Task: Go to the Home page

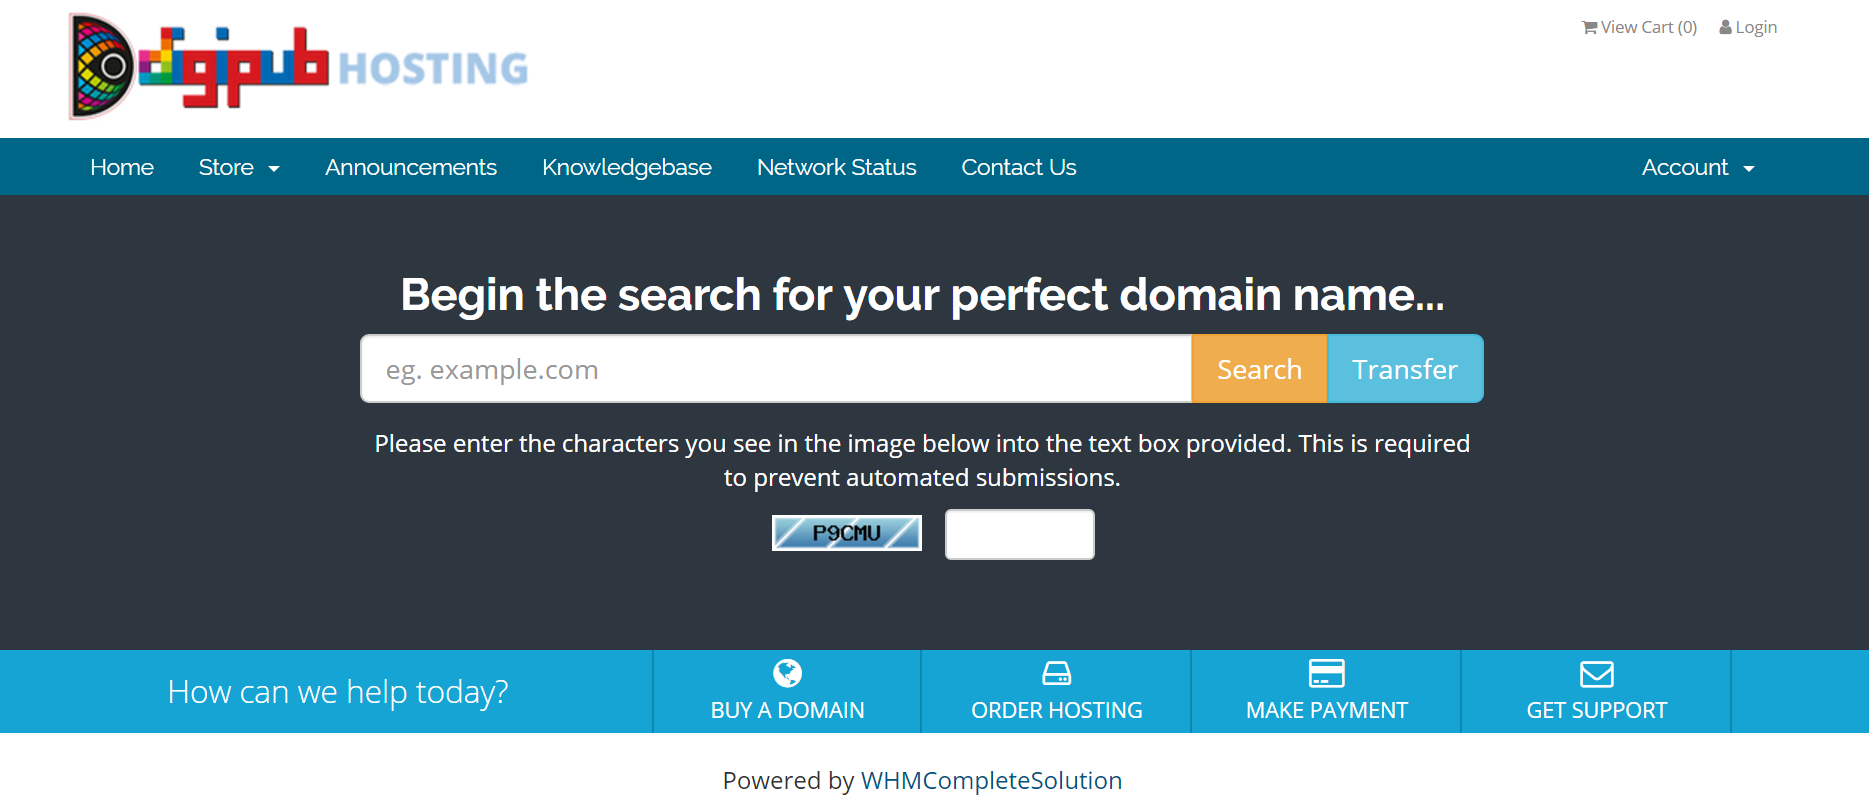Action: pos(122,167)
